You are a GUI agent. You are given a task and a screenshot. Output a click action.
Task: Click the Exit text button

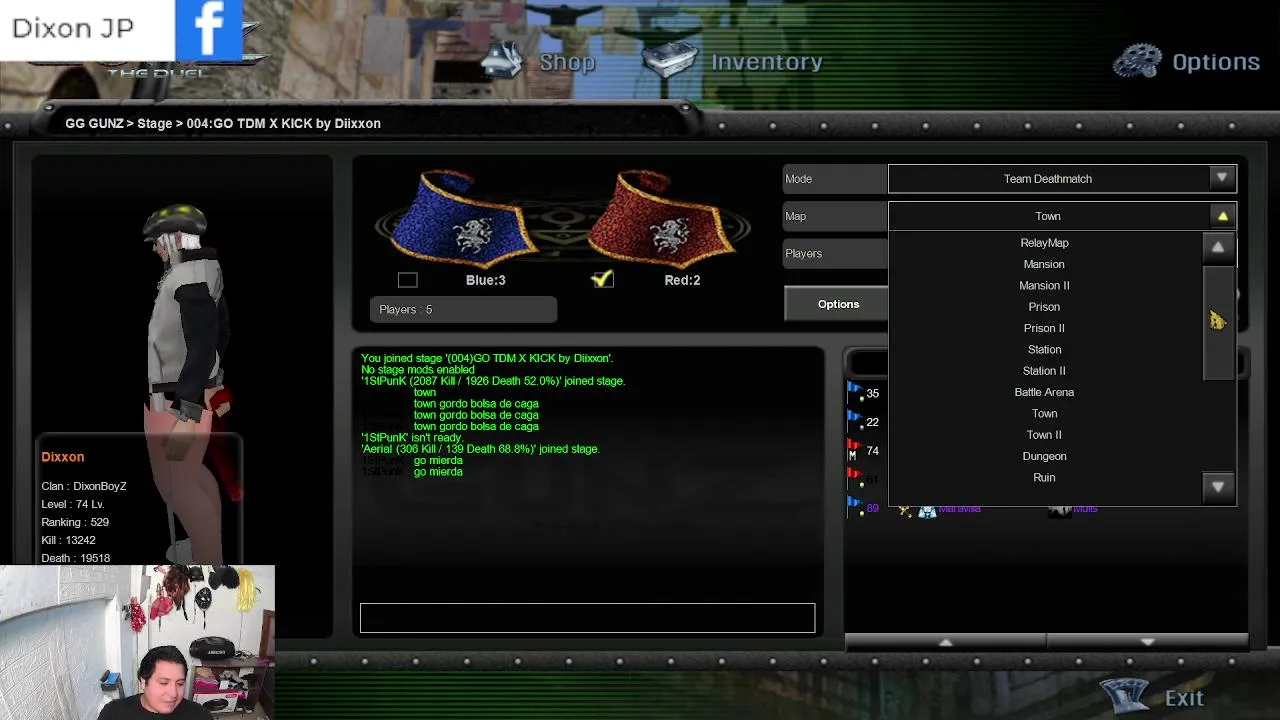pos(1184,698)
